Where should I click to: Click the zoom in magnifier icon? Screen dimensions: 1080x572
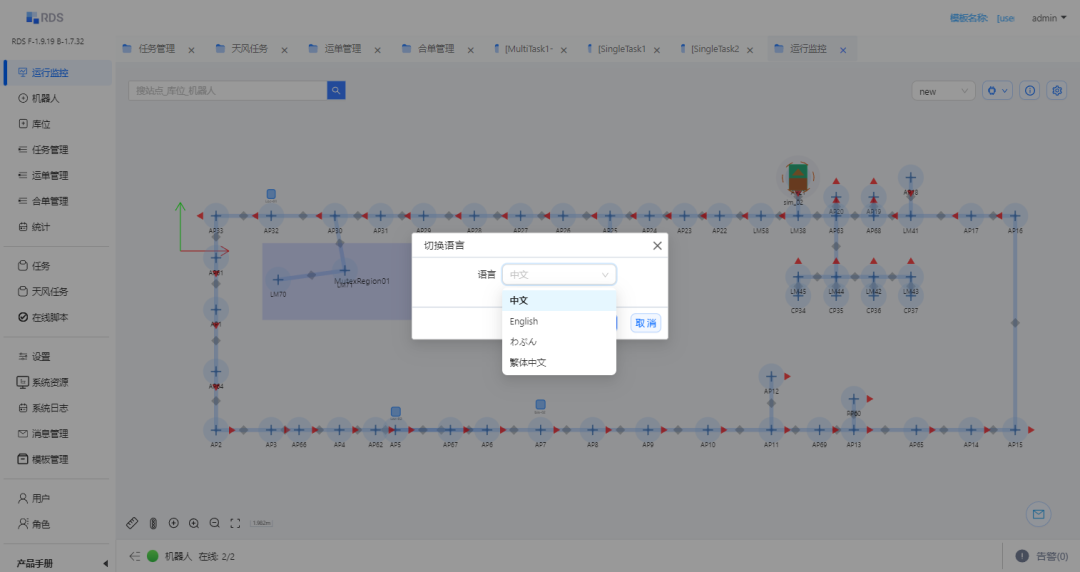194,523
